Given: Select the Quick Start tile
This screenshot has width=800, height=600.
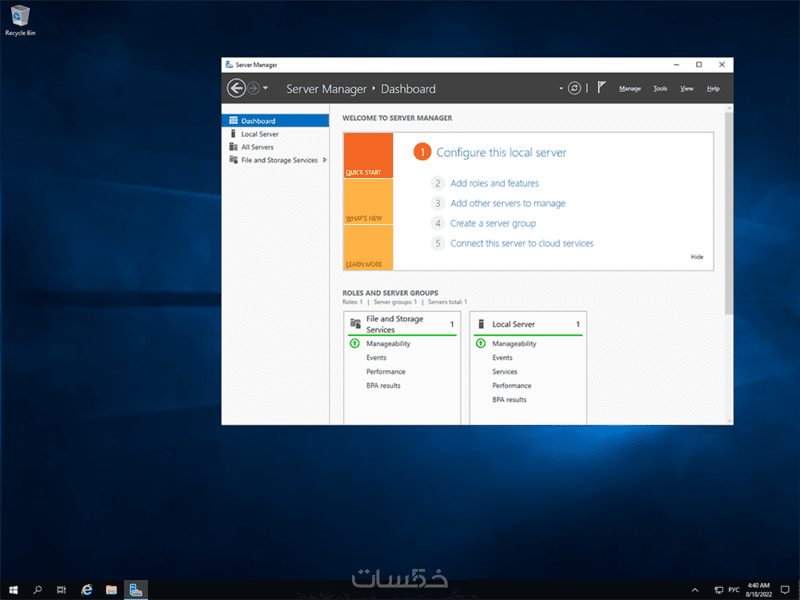Looking at the screenshot, I should [x=368, y=156].
